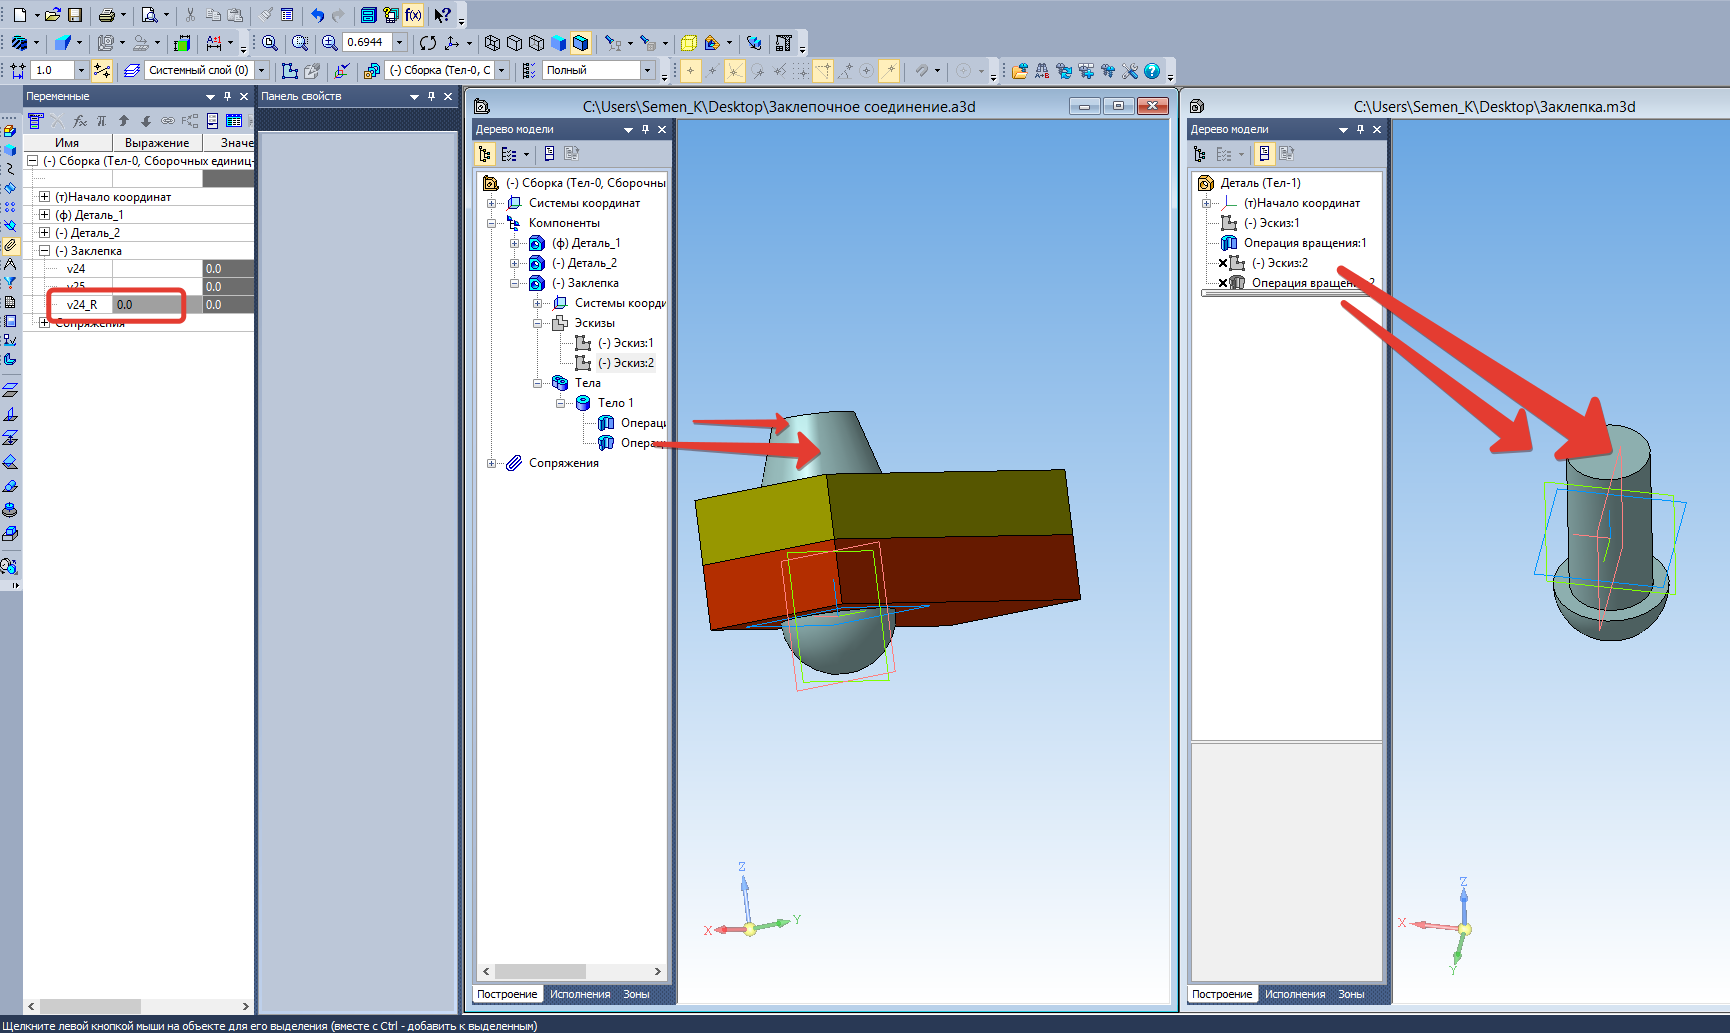Click the table view icon in Variables
Image resolution: width=1730 pixels, height=1033 pixels.
point(234,121)
